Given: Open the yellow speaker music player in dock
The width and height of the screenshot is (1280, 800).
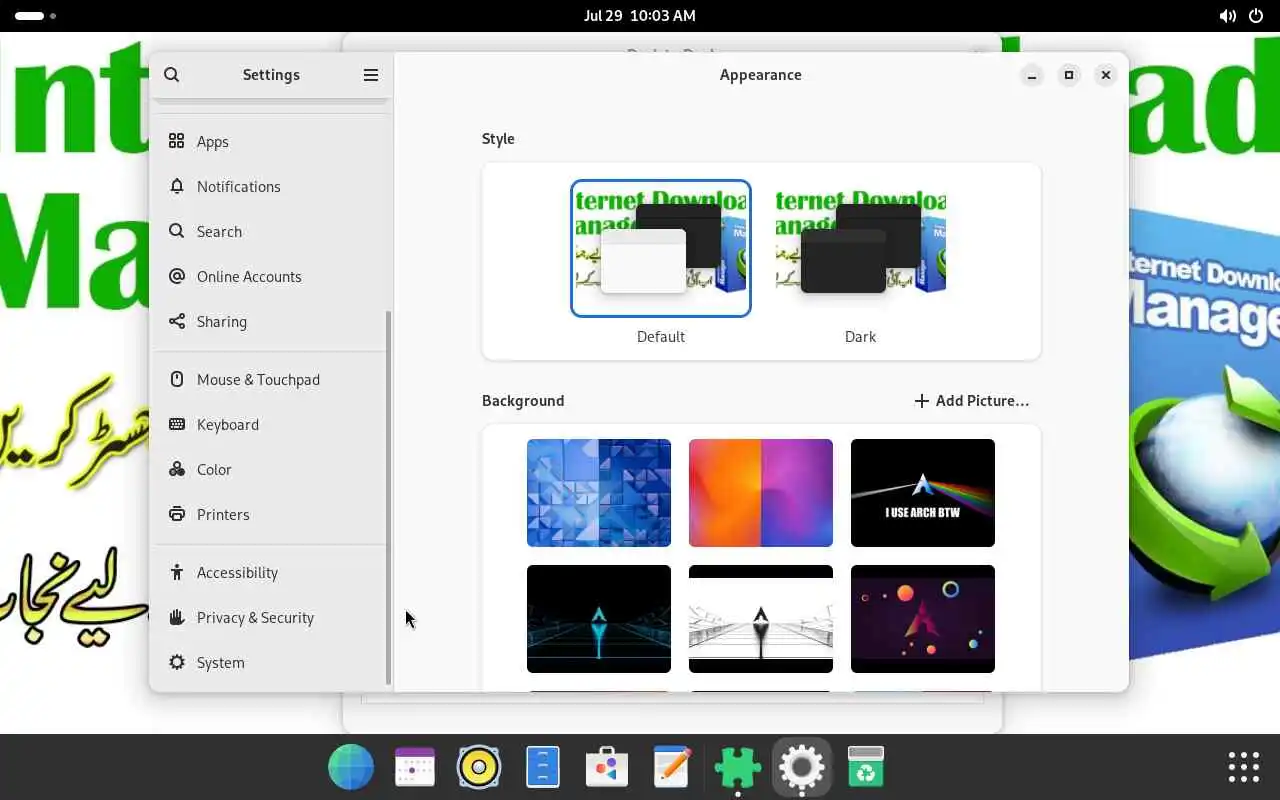Looking at the screenshot, I should tap(479, 768).
